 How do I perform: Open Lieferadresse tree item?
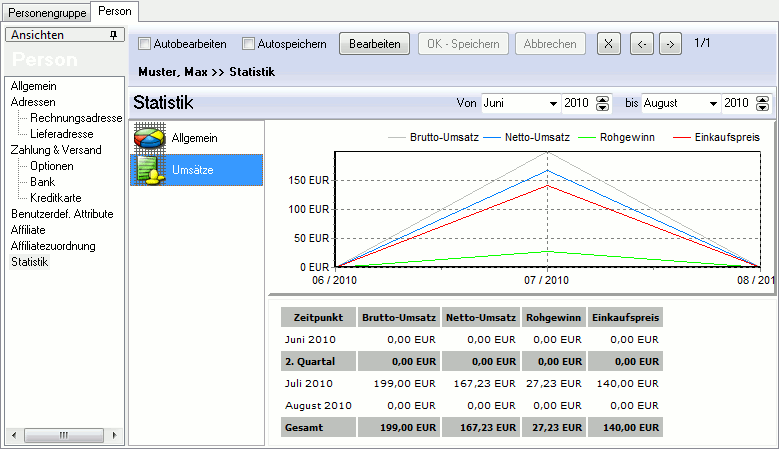click(x=62, y=134)
